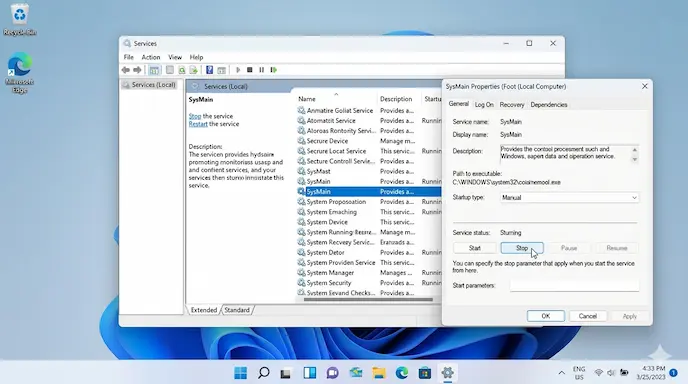Open the Help menu
688x384 pixels.
[196, 57]
